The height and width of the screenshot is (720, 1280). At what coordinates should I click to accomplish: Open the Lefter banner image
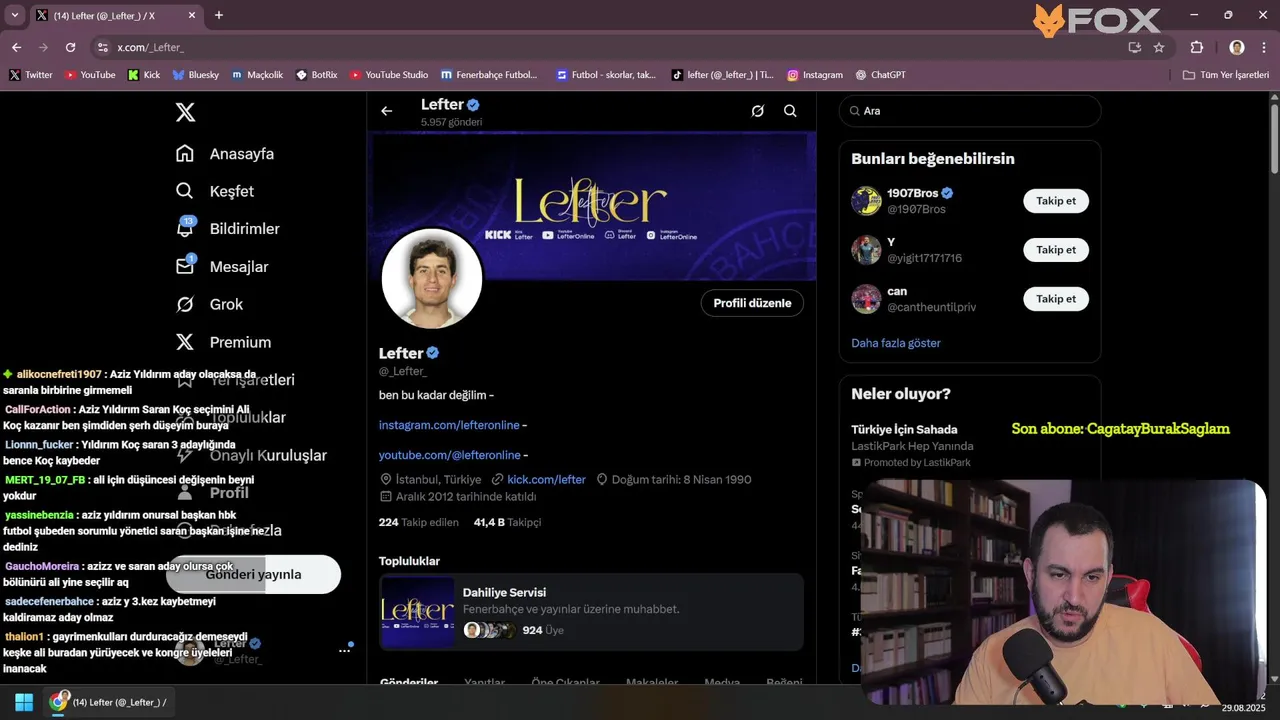594,205
